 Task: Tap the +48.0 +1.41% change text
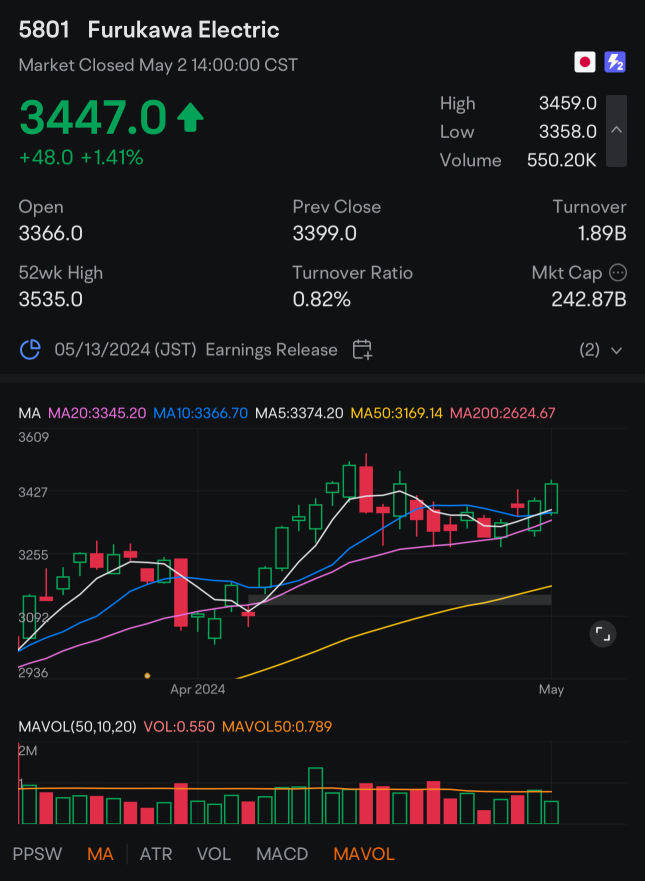tap(81, 158)
